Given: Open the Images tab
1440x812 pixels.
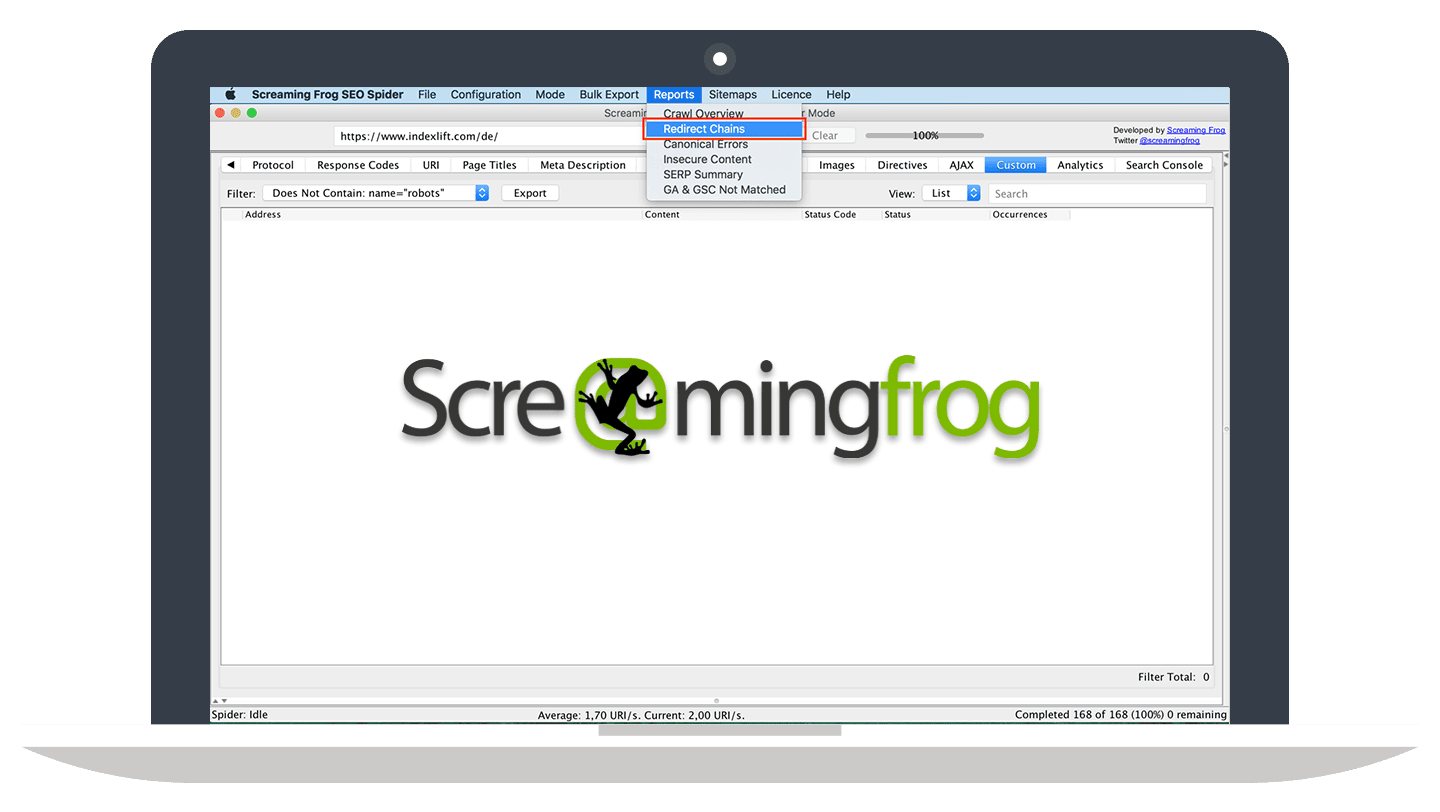Looking at the screenshot, I should click(837, 165).
